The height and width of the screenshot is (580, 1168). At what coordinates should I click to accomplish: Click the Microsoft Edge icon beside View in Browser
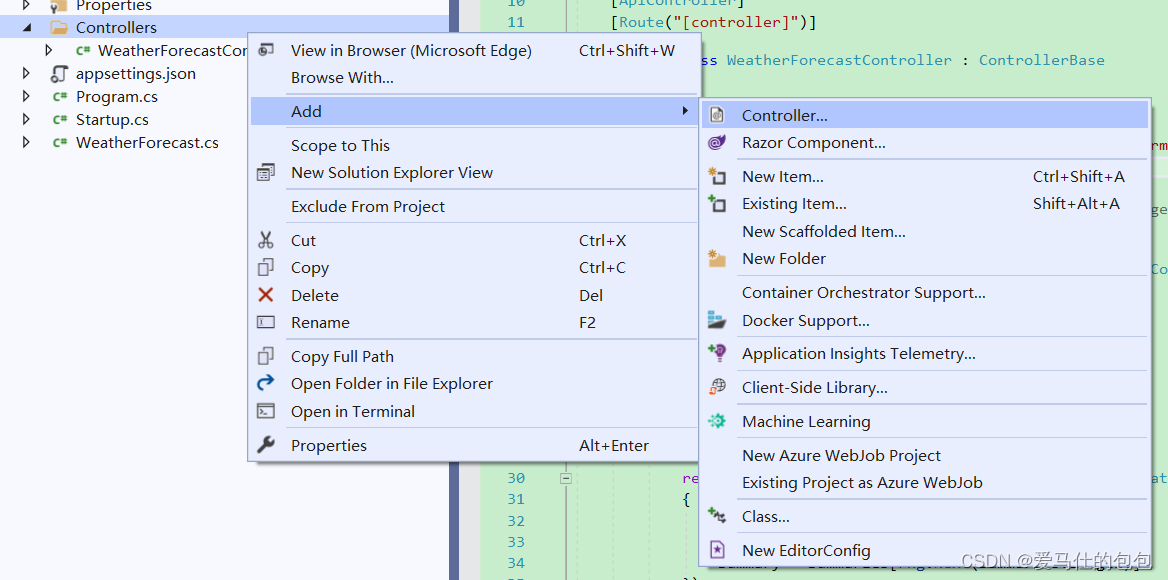pos(266,49)
